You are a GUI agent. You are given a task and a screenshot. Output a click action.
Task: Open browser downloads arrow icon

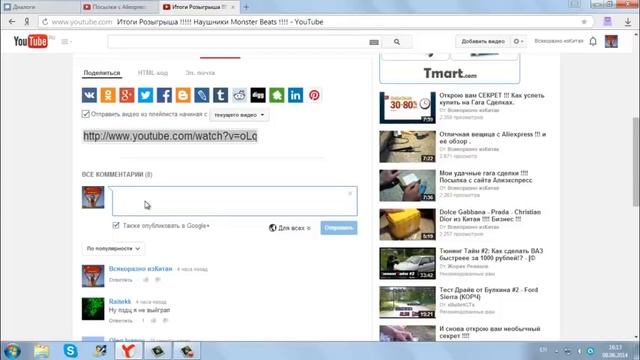[x=628, y=22]
